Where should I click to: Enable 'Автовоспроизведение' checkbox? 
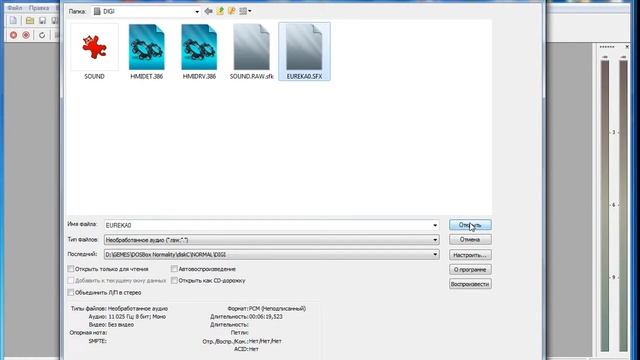click(174, 269)
